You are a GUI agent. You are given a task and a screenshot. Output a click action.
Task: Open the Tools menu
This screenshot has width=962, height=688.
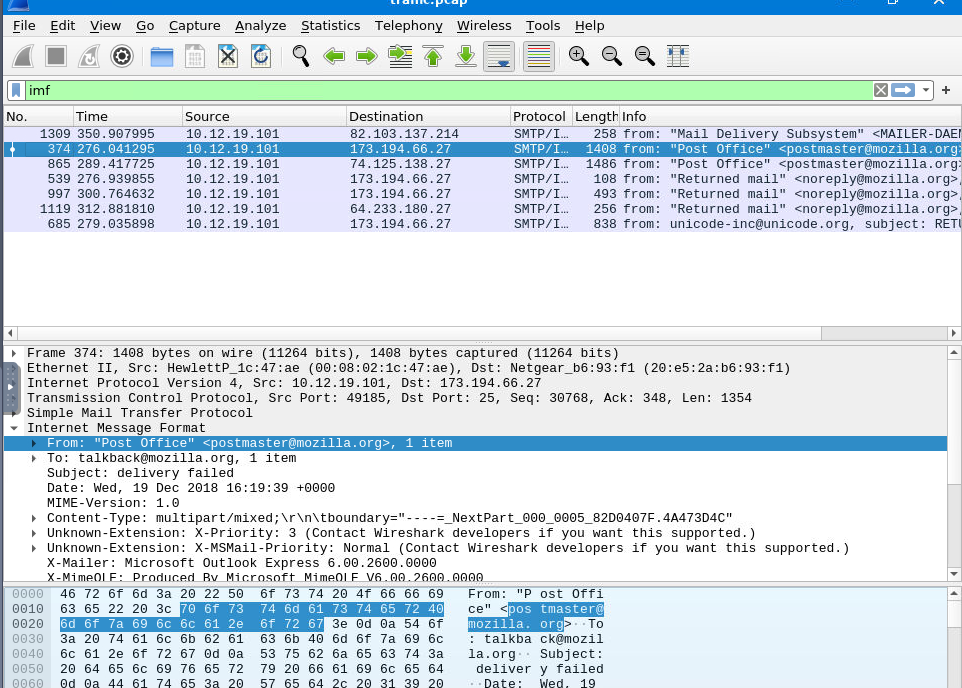(x=543, y=26)
